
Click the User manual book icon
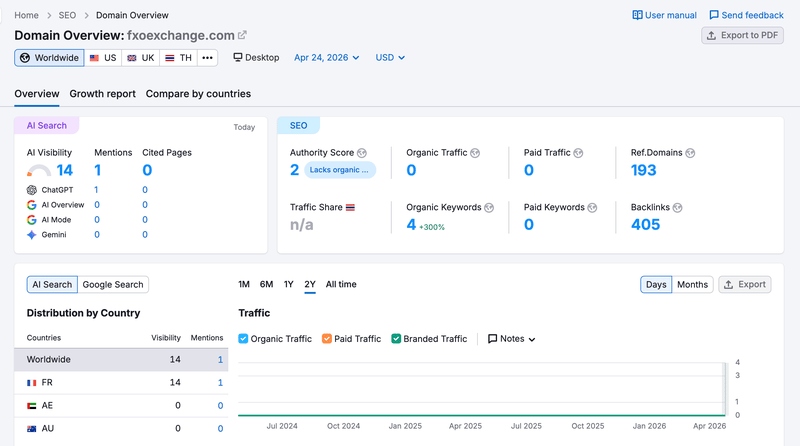coord(637,15)
